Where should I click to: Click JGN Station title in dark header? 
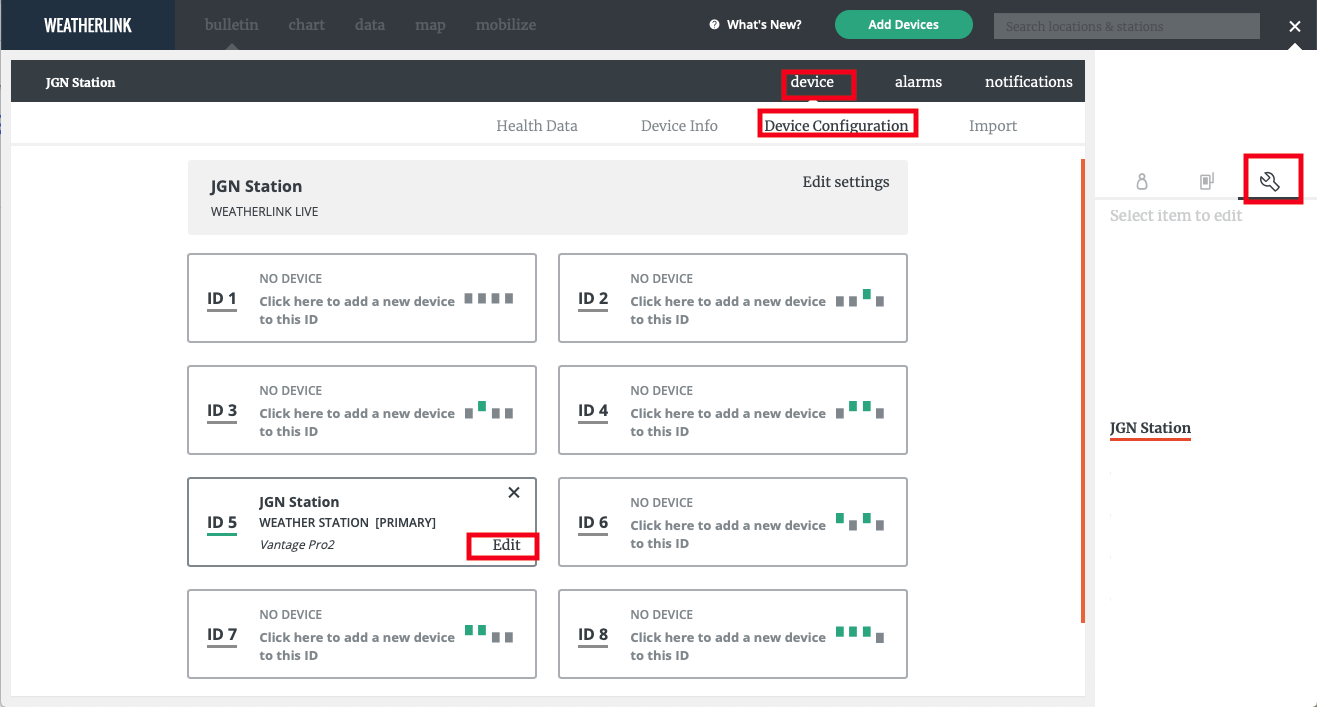[x=81, y=82]
